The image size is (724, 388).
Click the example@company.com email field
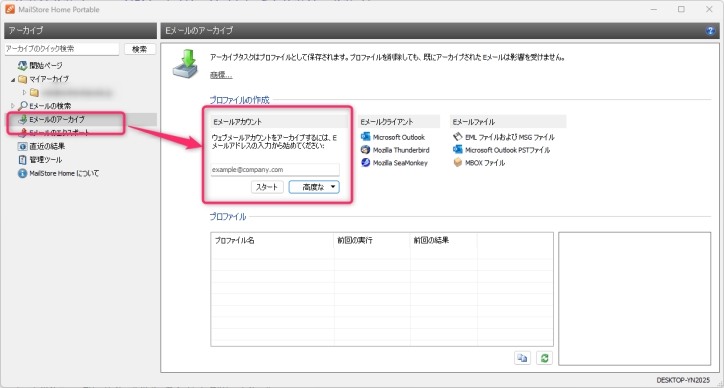[x=275, y=170]
